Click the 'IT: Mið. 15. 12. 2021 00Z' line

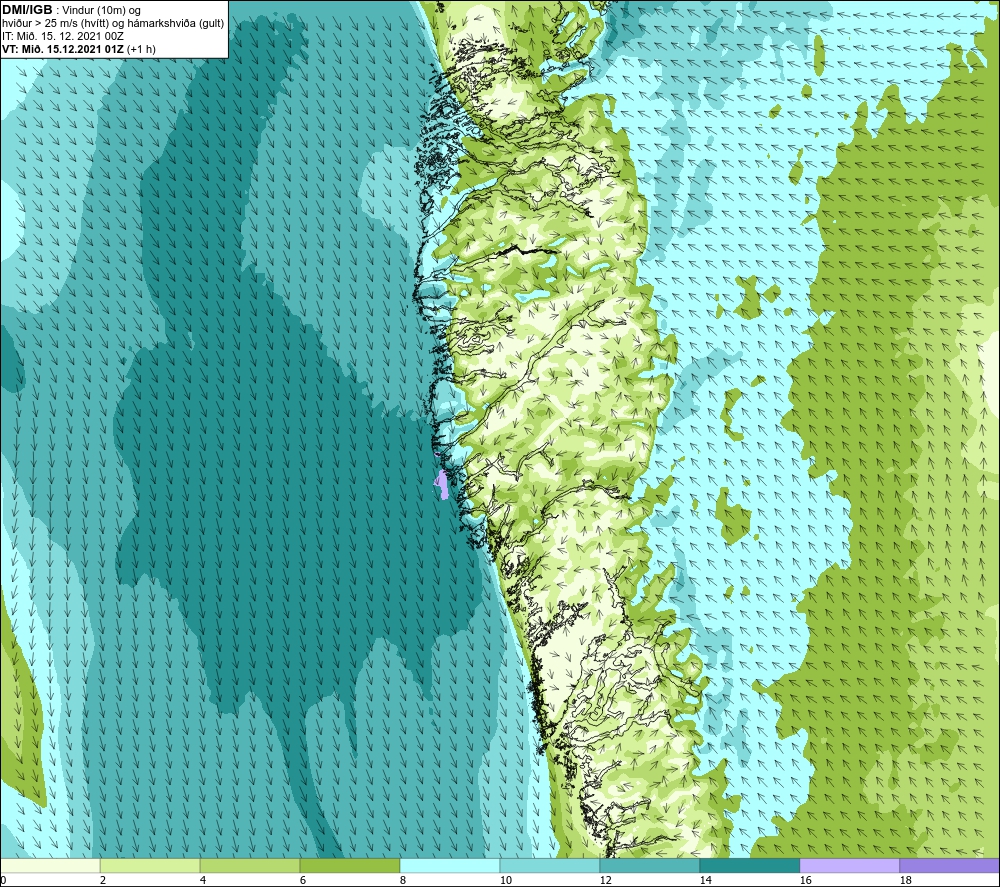(x=62, y=36)
